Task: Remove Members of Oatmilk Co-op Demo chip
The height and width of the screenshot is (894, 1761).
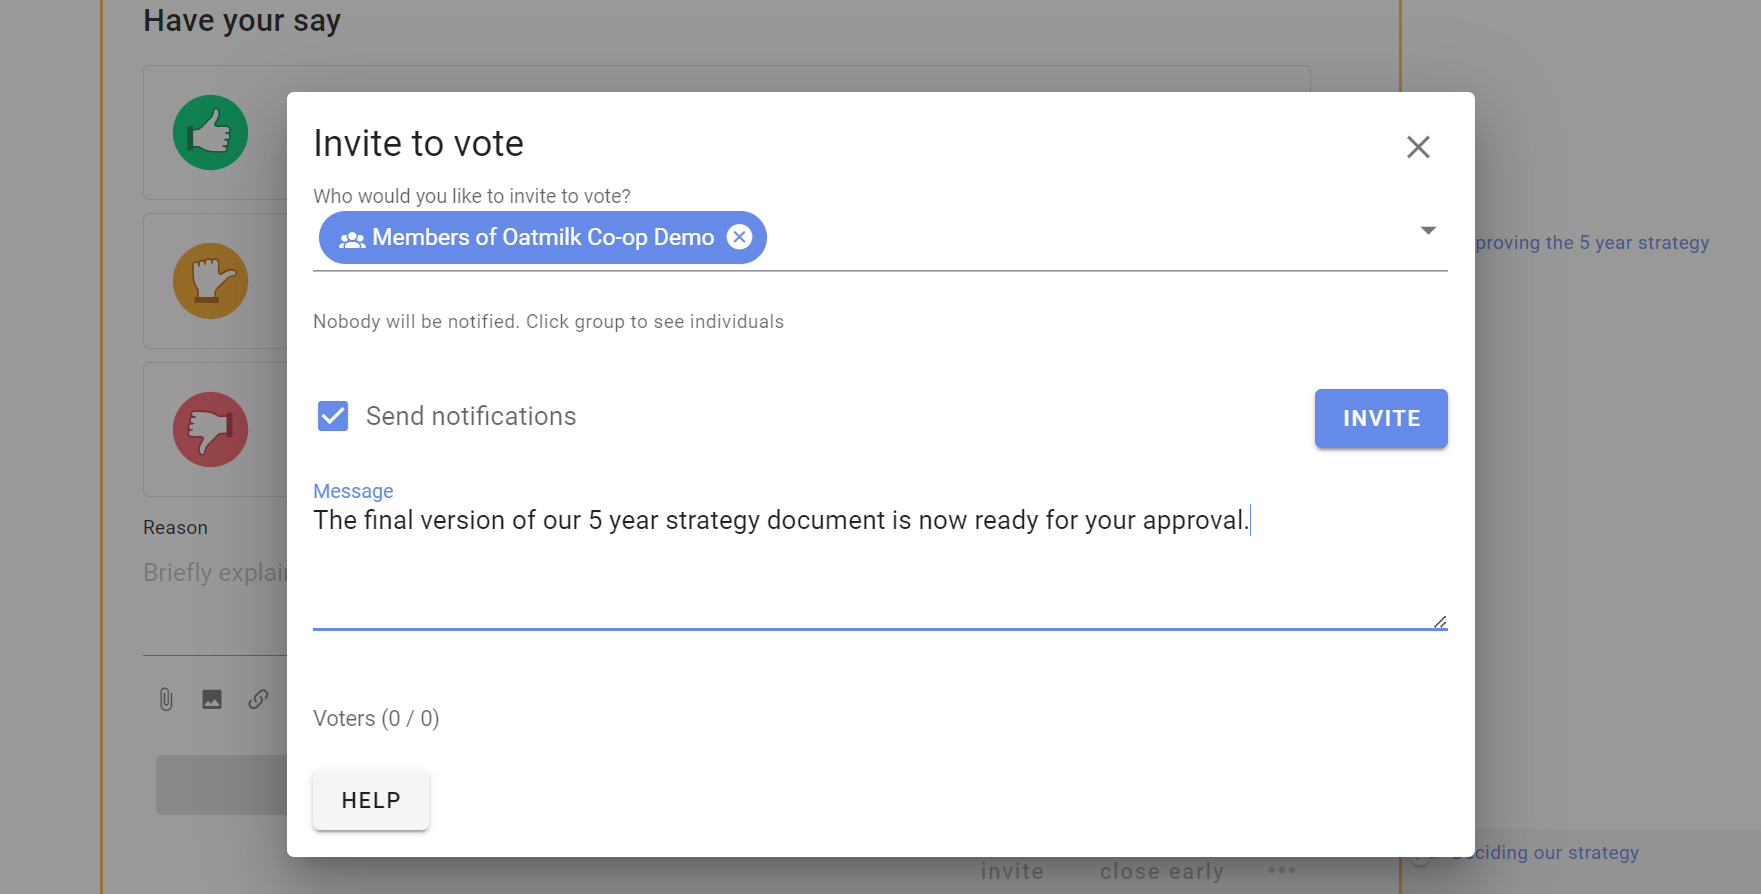Action: tap(739, 237)
